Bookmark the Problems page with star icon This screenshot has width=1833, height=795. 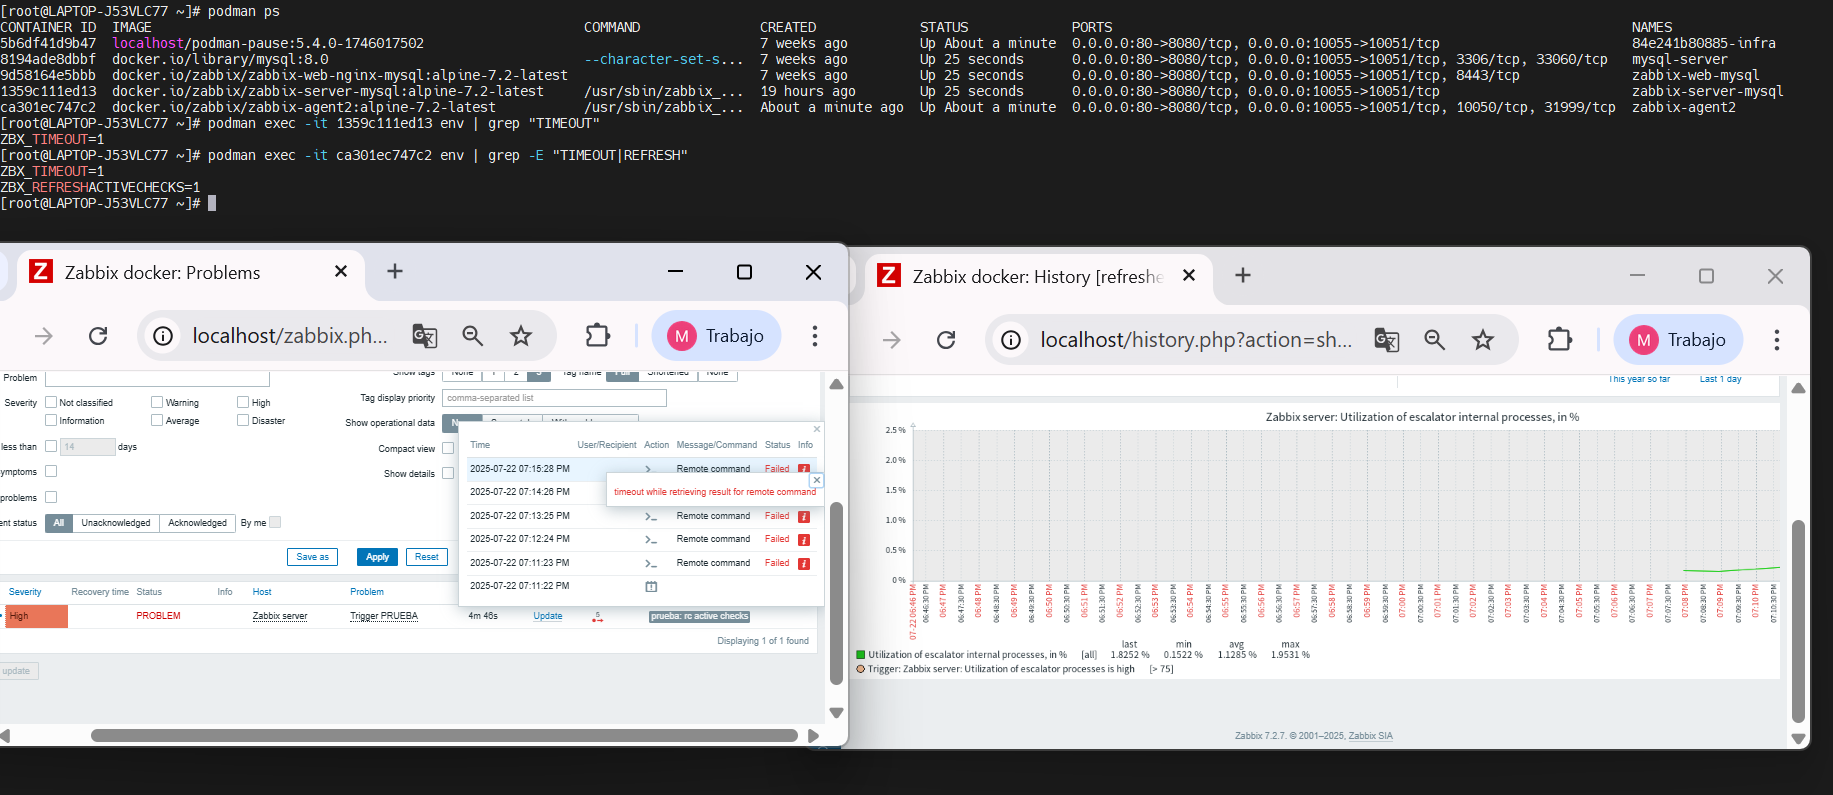click(x=521, y=336)
